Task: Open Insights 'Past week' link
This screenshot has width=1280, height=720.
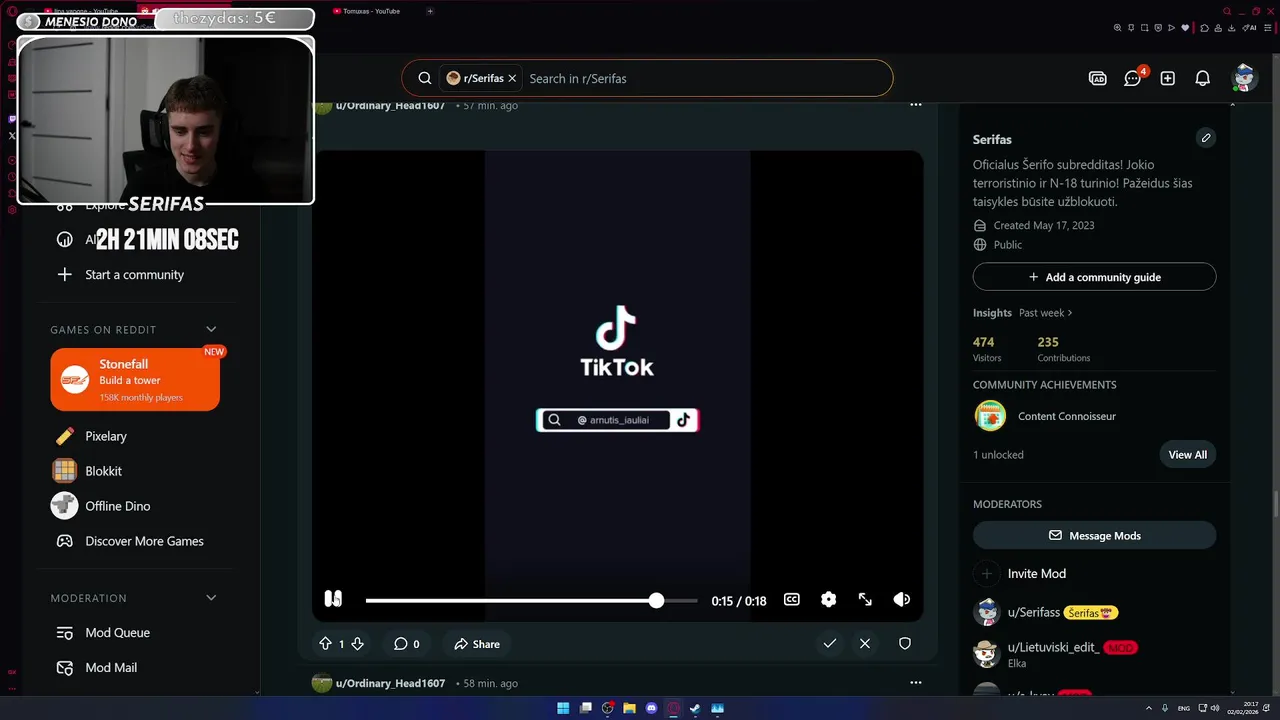Action: coord(1046,313)
